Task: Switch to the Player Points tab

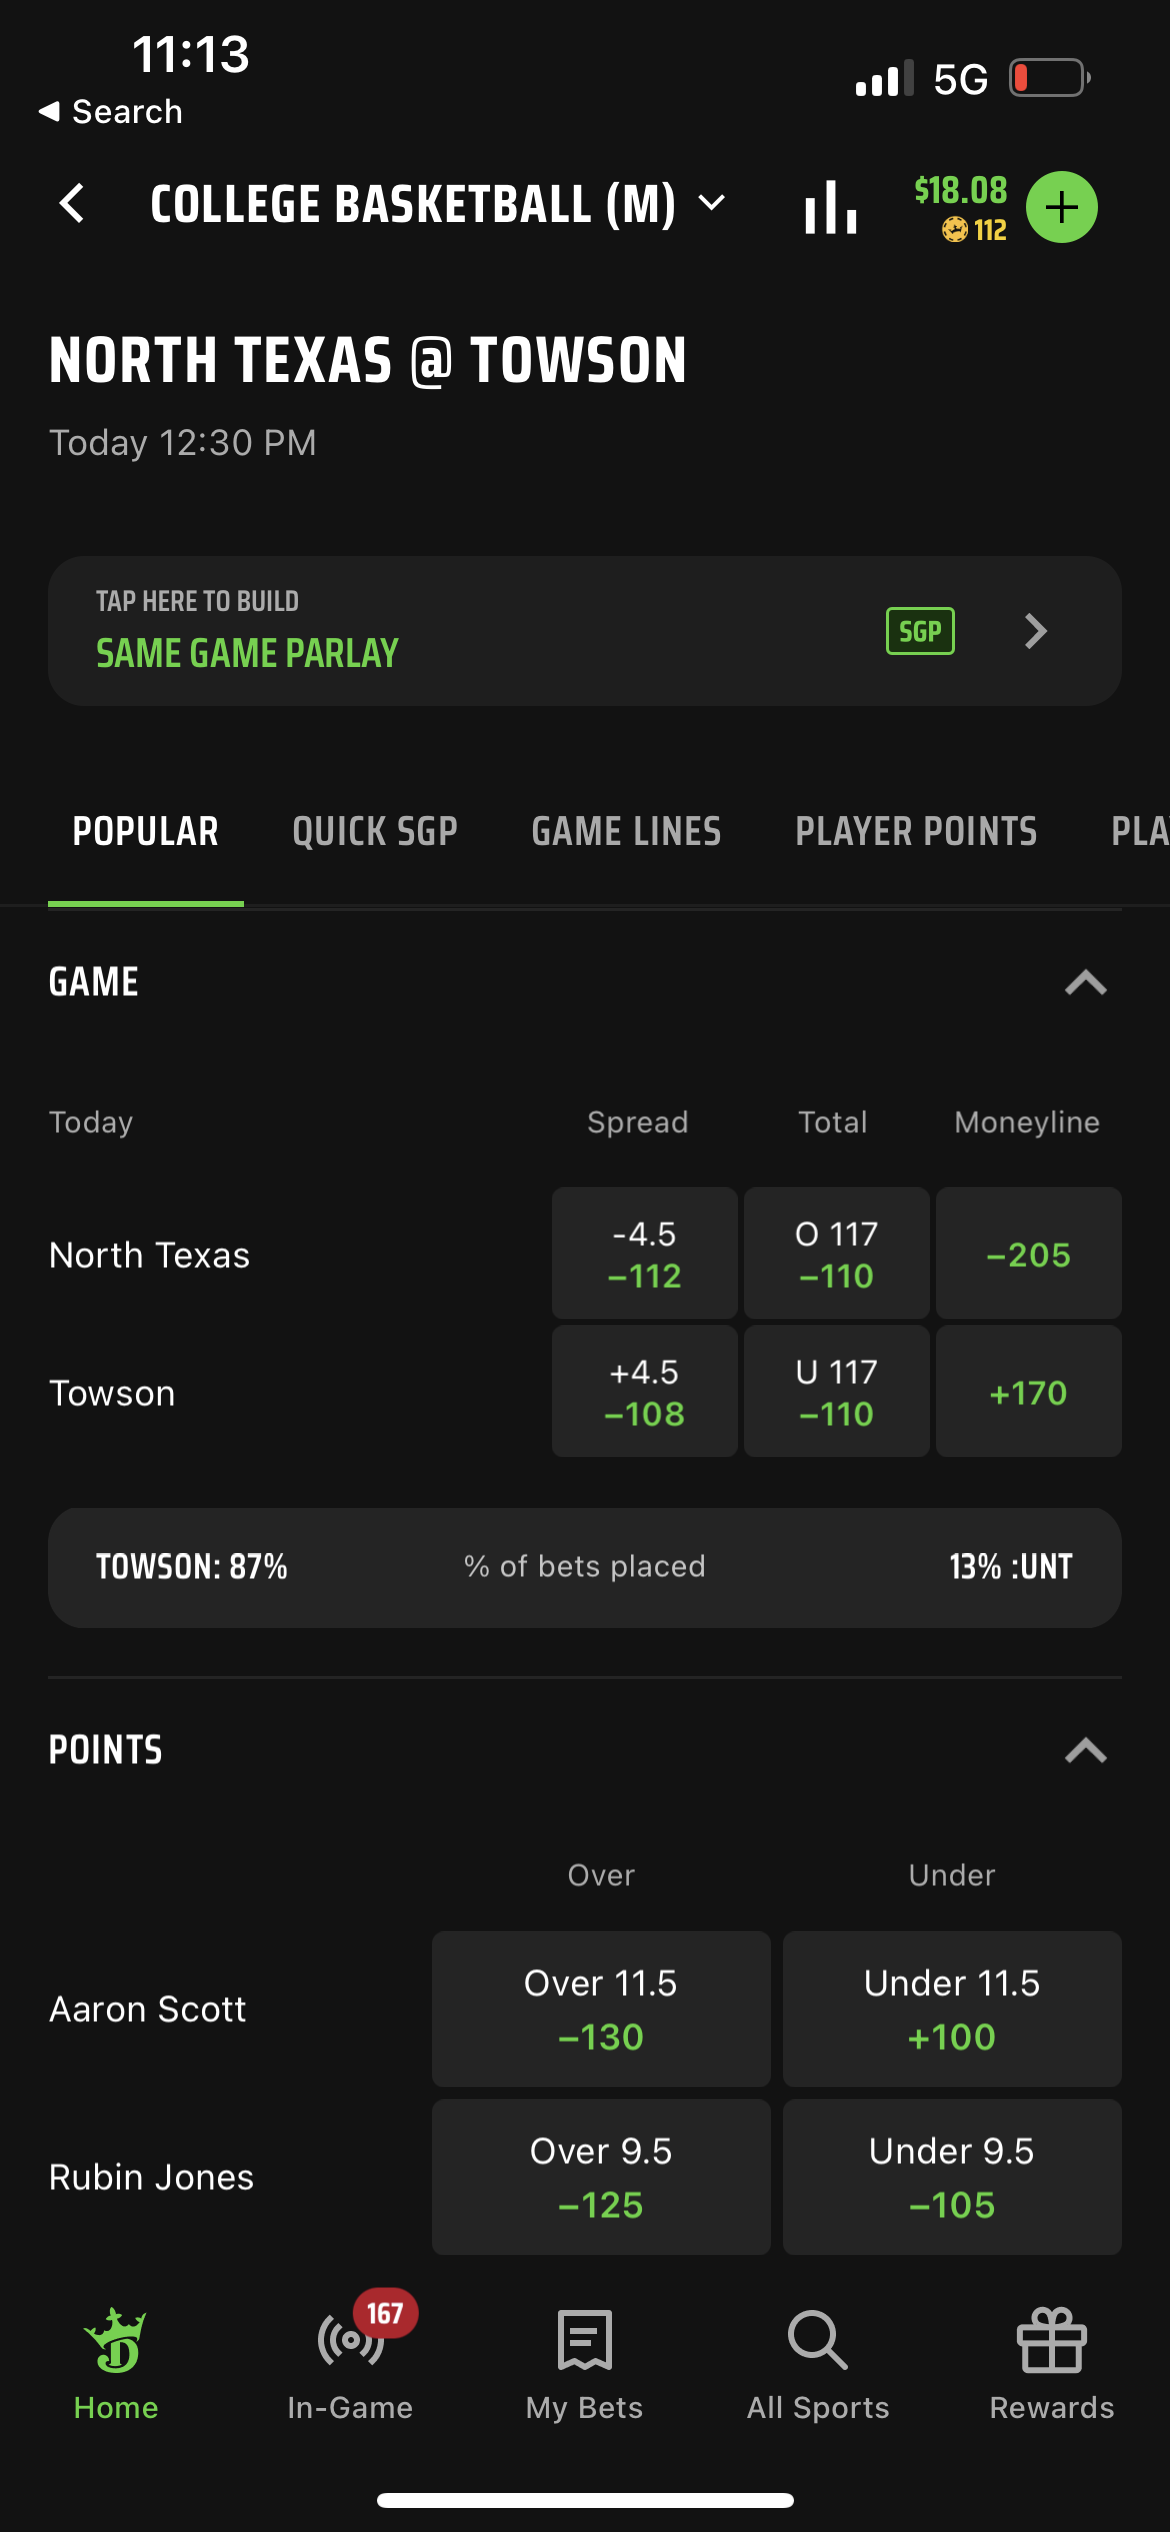Action: [916, 832]
